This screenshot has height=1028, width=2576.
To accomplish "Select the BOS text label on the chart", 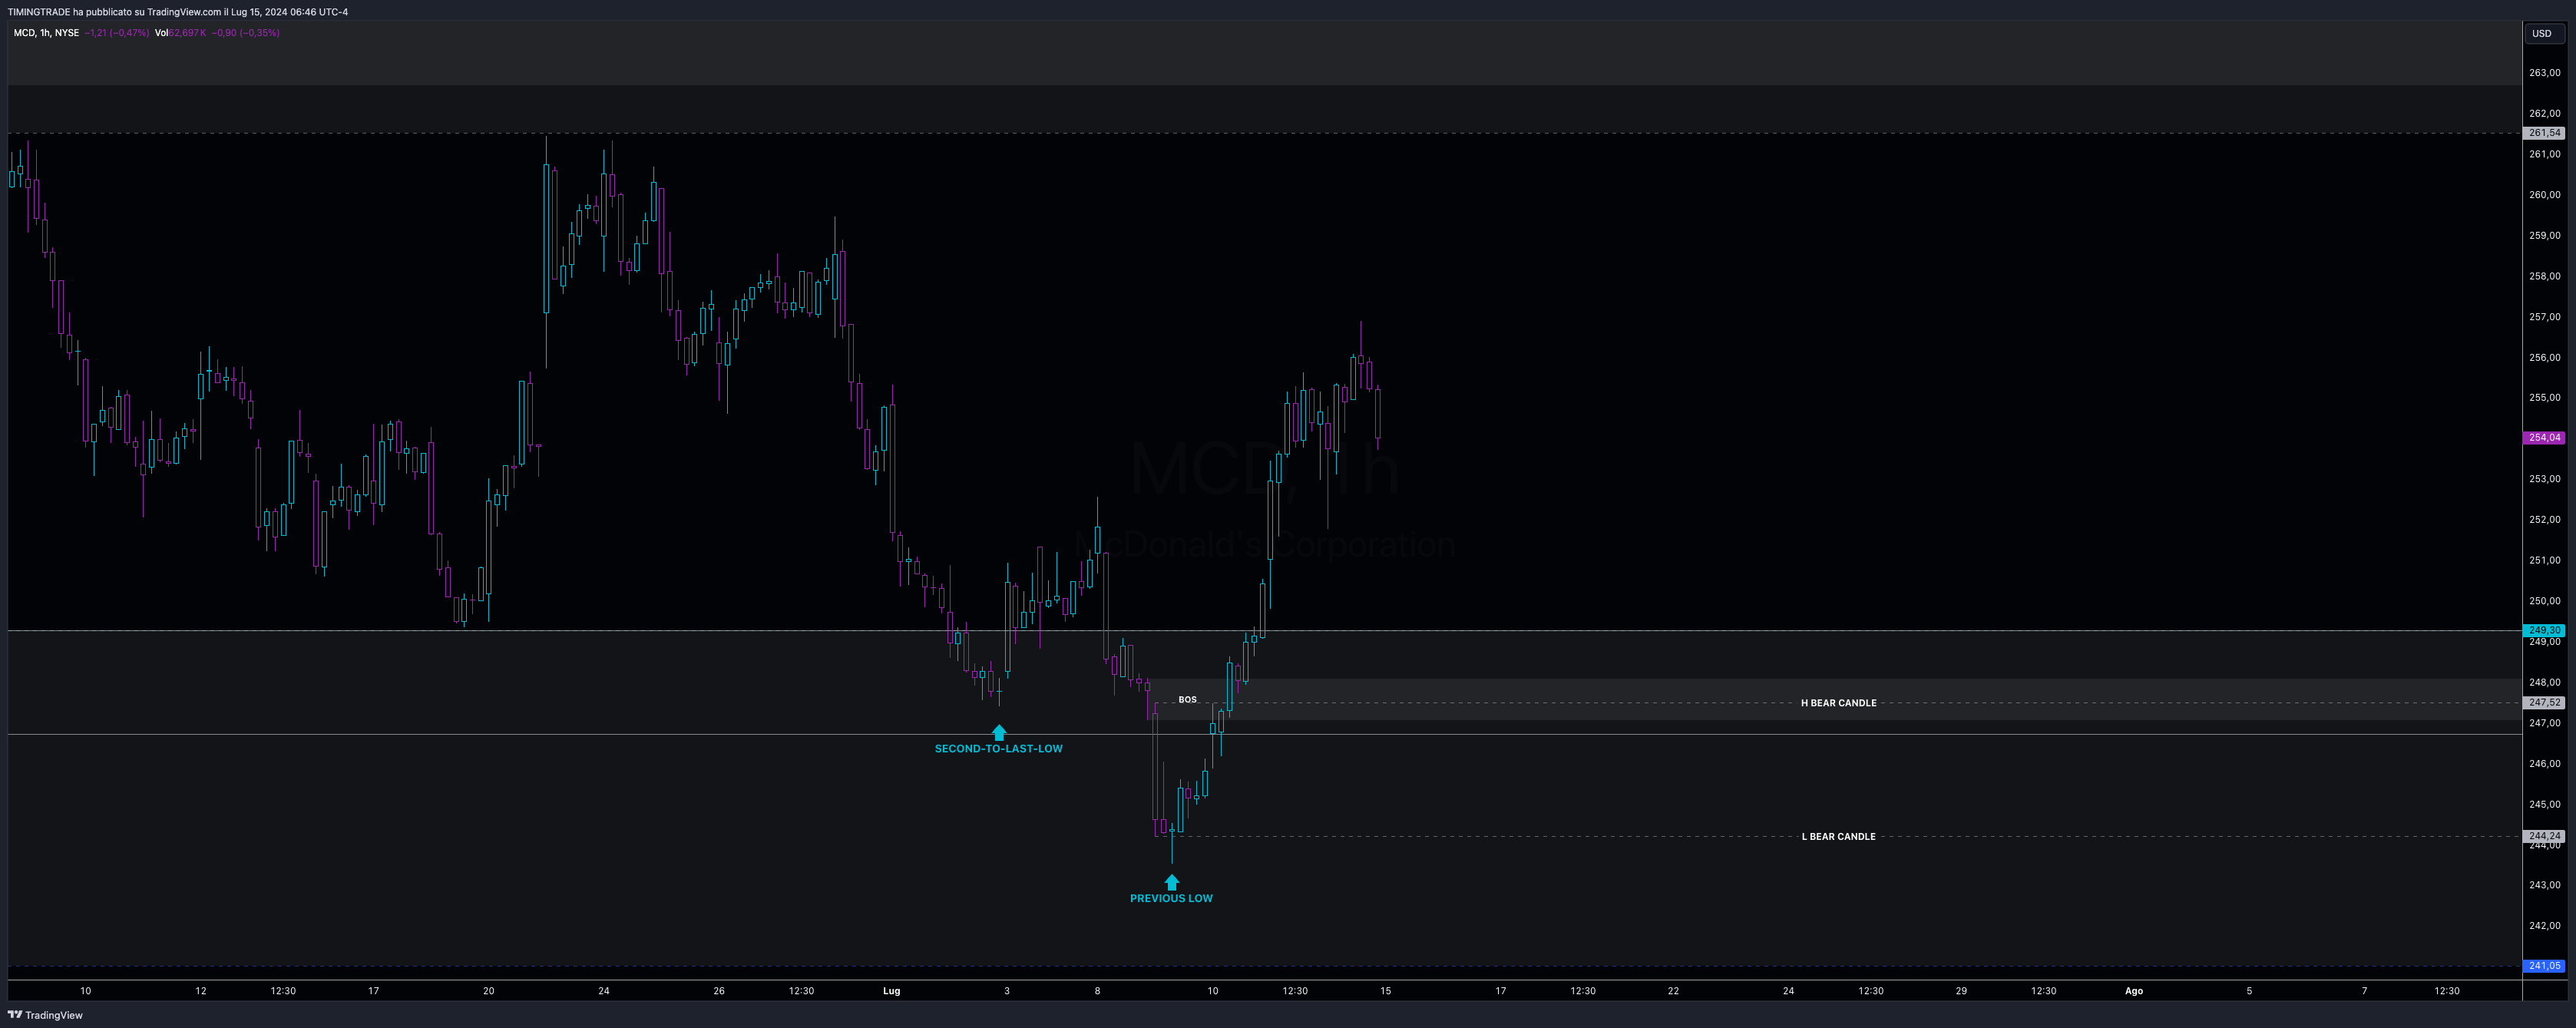I will coord(1187,700).
